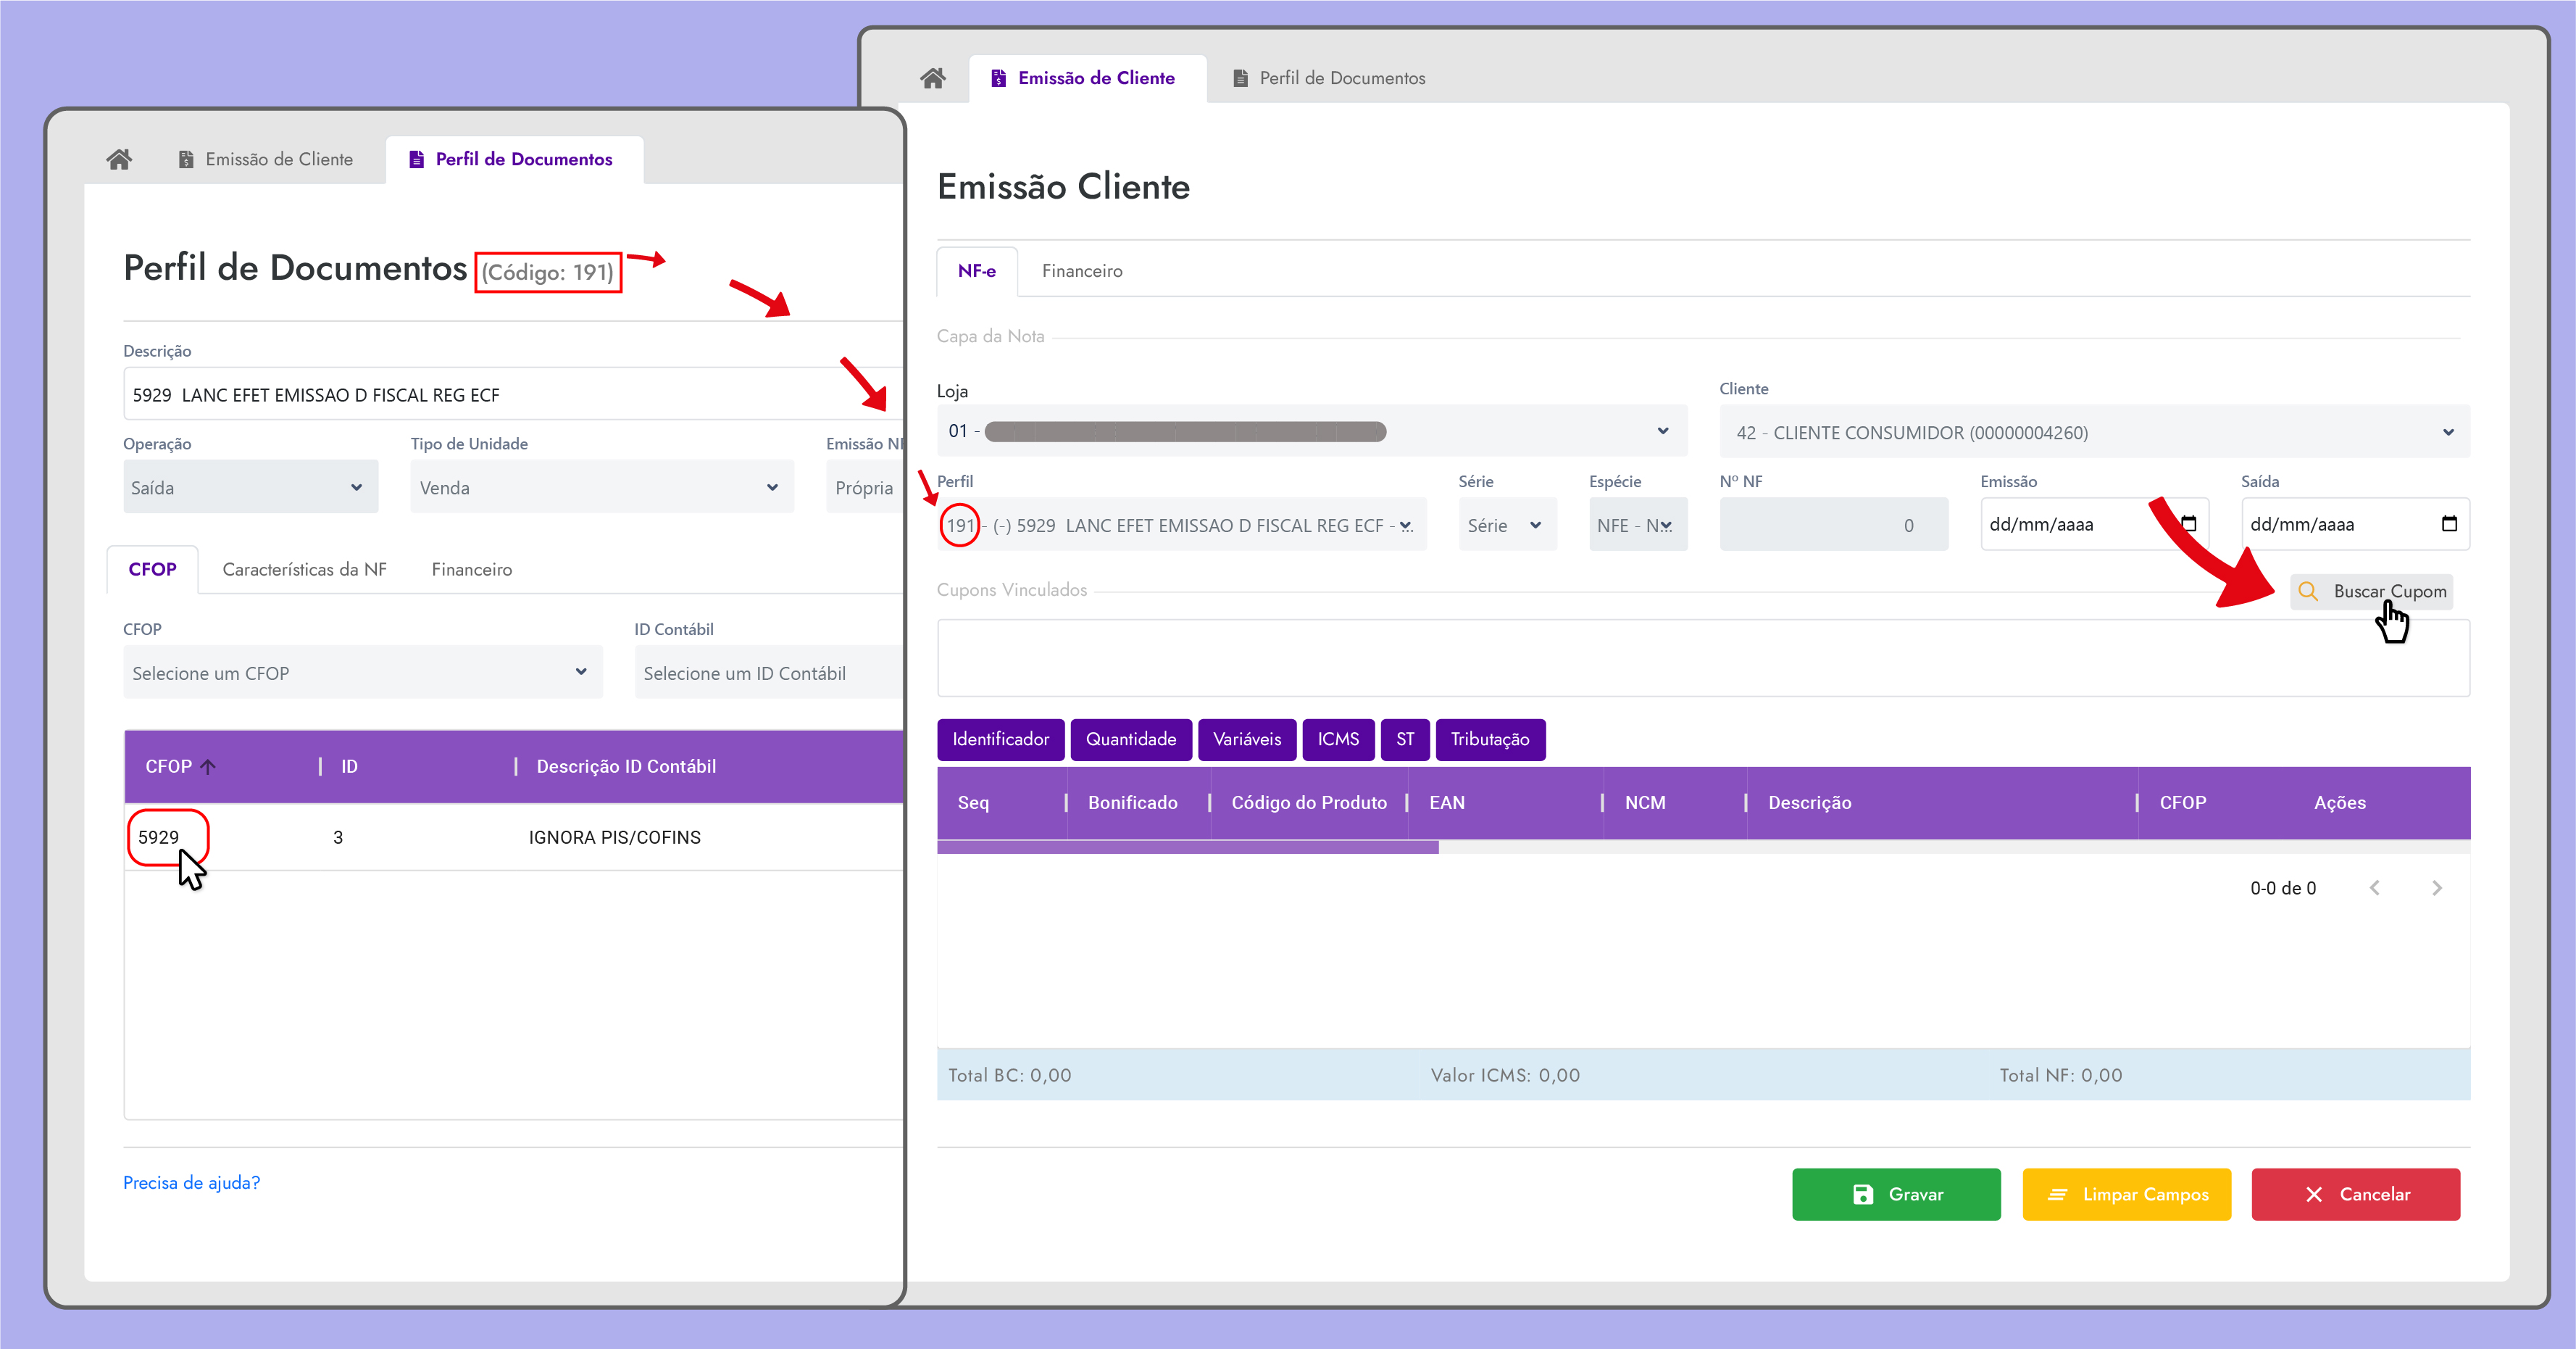
Task: Open the Características da NF tab
Action: 304,570
